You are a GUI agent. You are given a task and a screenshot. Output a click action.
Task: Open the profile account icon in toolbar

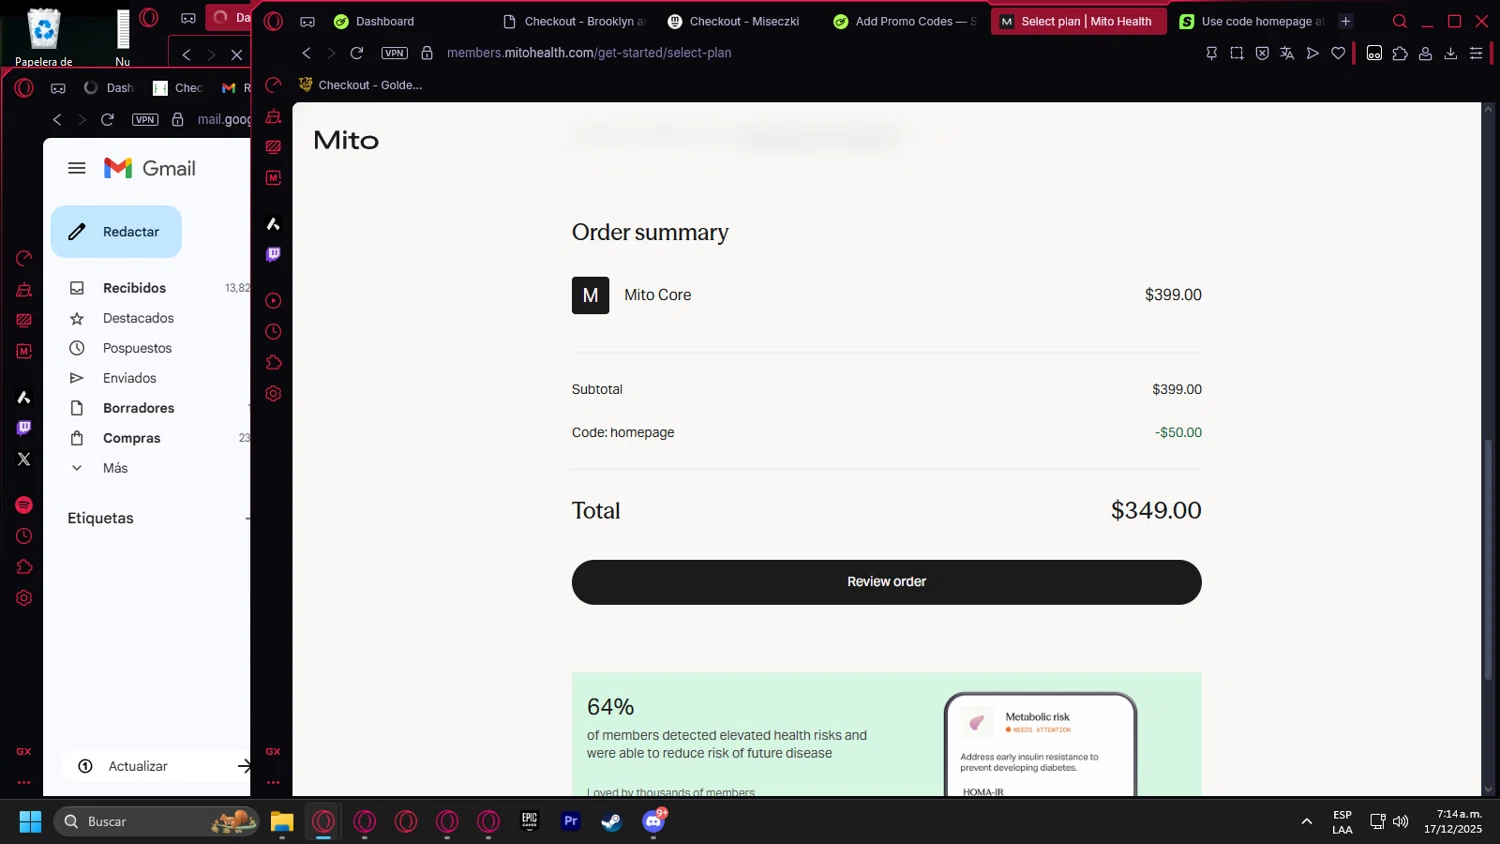point(1425,53)
